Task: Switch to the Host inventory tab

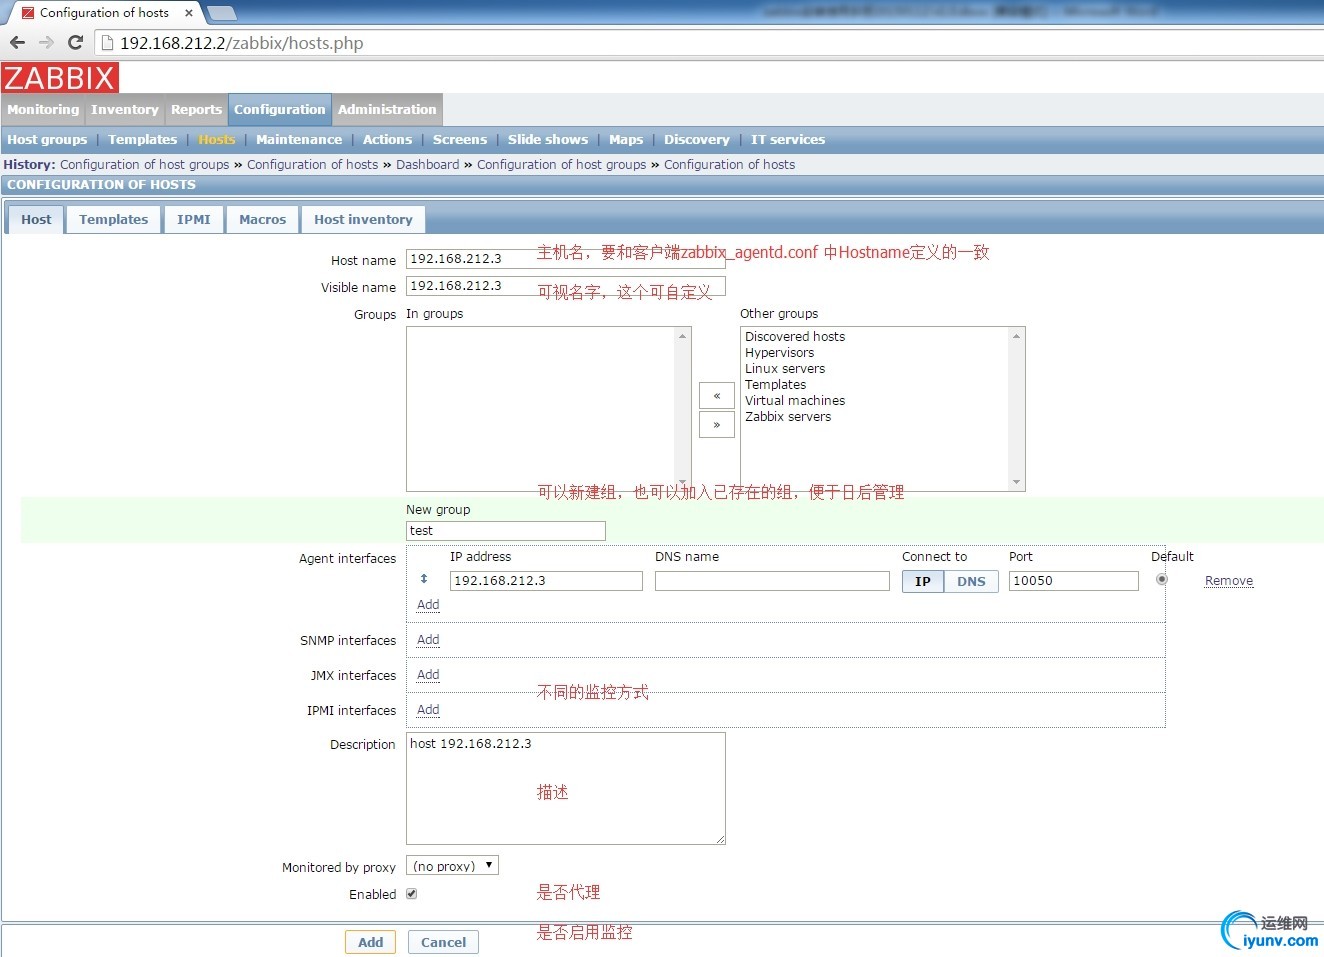Action: pos(363,220)
